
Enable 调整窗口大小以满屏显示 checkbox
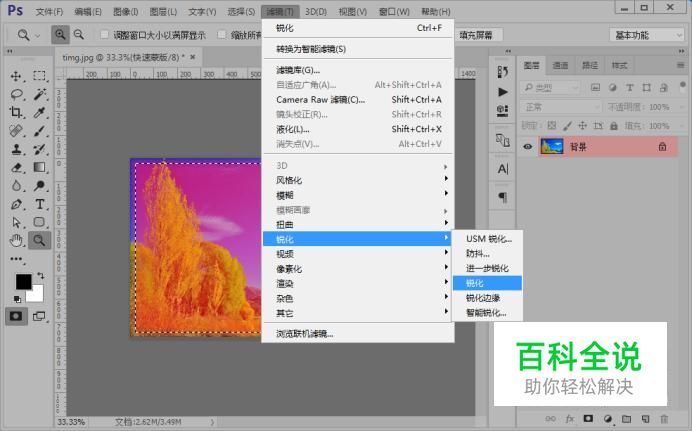(105, 34)
